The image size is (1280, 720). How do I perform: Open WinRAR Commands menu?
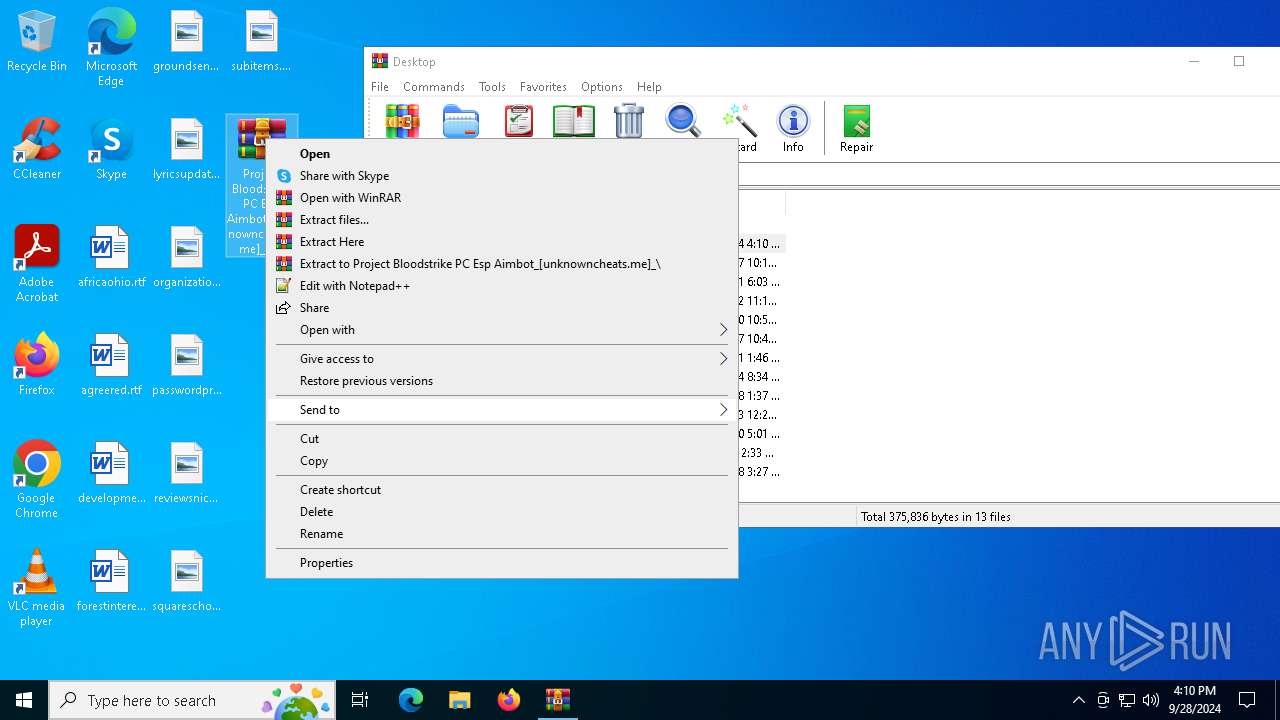click(x=434, y=87)
